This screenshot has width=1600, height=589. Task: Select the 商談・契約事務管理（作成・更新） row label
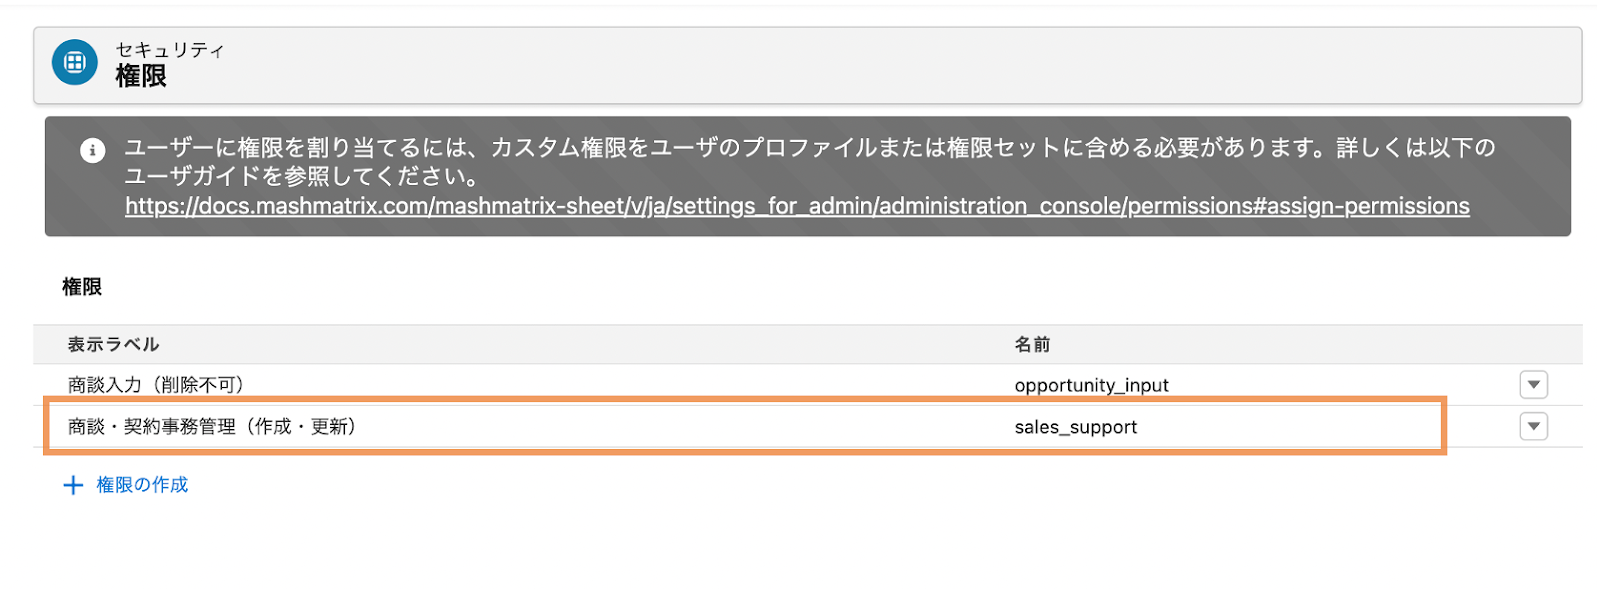click(212, 427)
